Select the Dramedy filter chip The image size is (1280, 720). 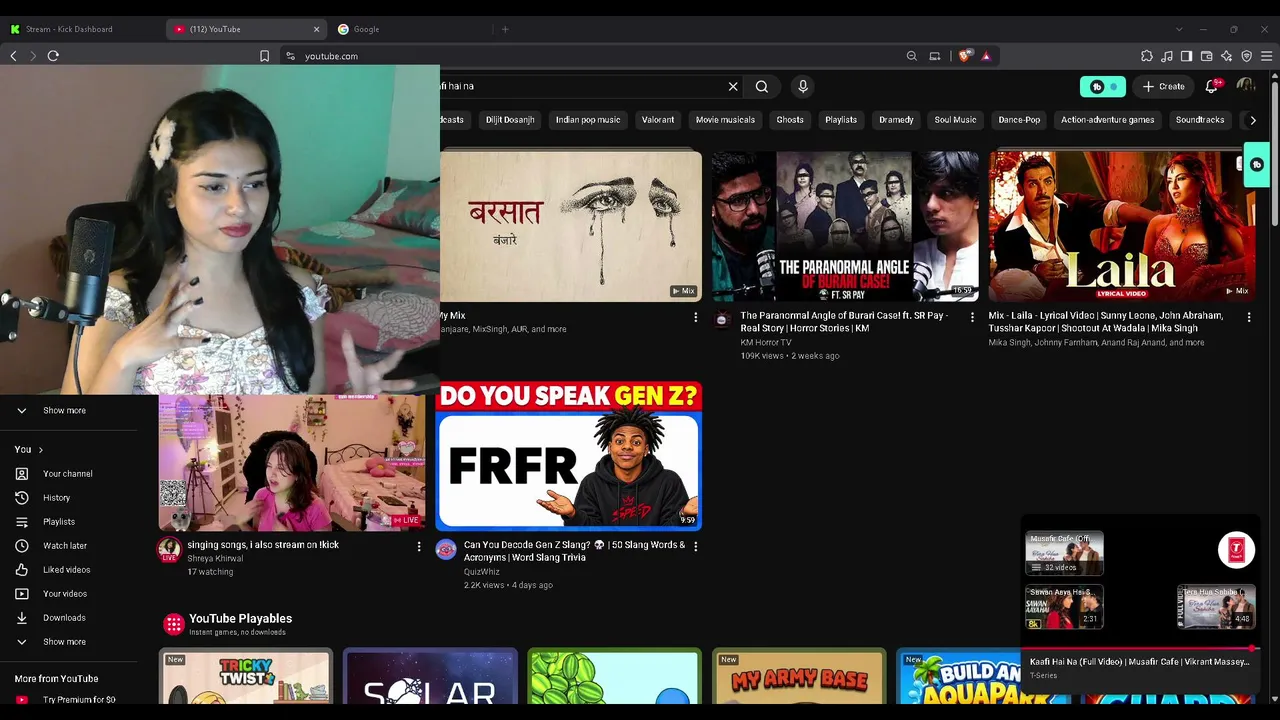[x=896, y=120]
